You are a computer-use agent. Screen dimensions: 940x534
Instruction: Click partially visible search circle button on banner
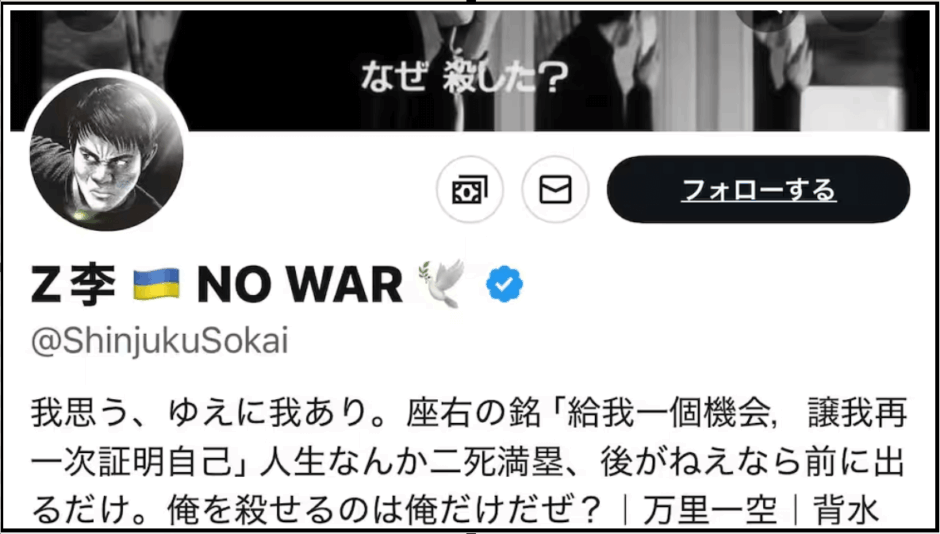(x=767, y=21)
